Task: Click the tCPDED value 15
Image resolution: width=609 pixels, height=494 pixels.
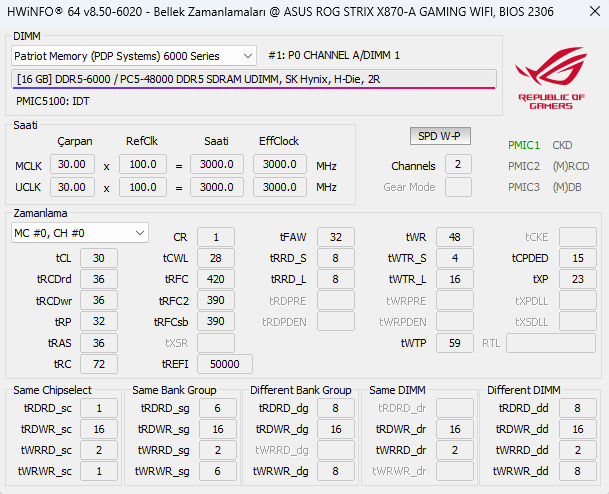Action: click(x=578, y=258)
